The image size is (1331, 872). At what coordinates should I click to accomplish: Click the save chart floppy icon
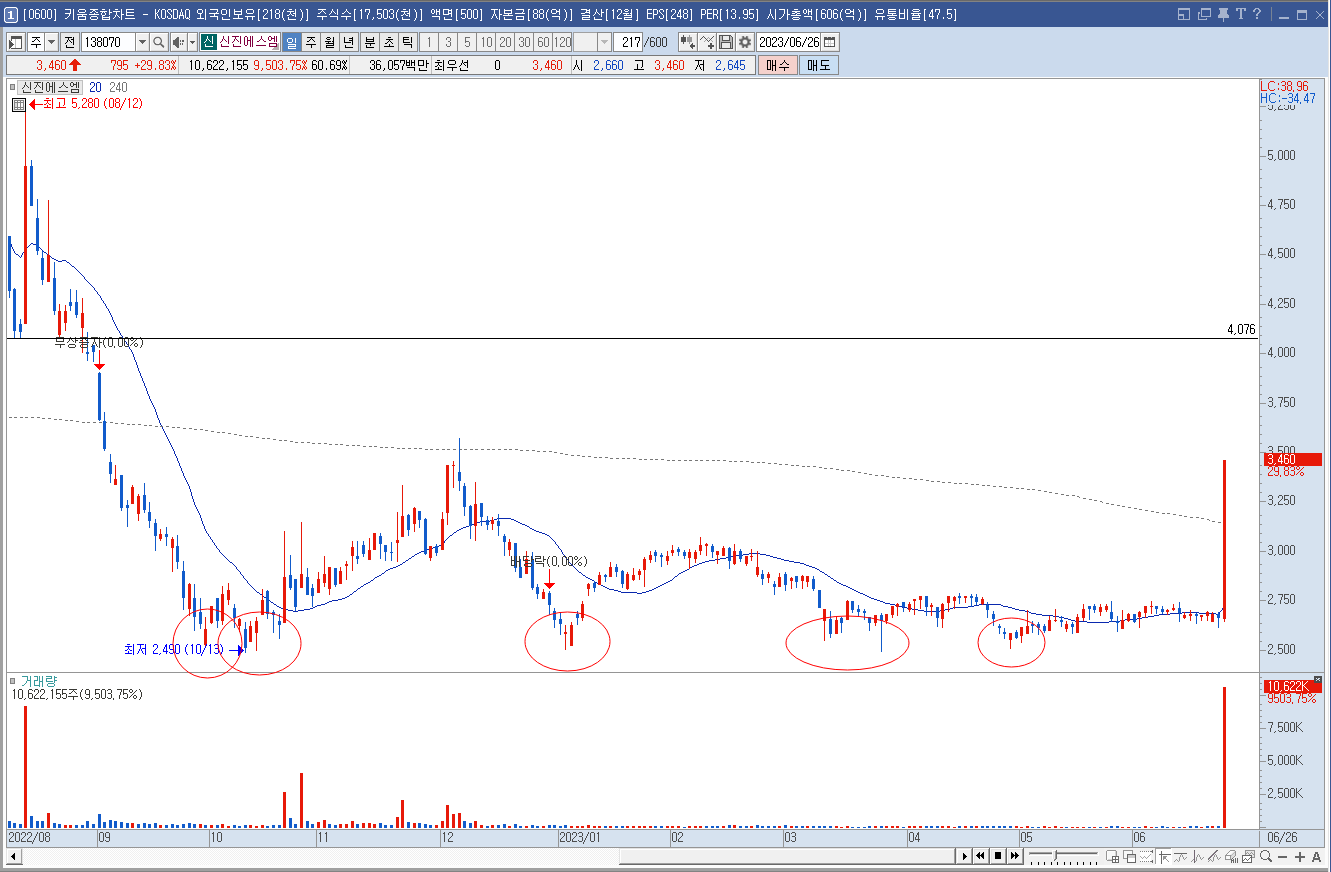pos(726,42)
